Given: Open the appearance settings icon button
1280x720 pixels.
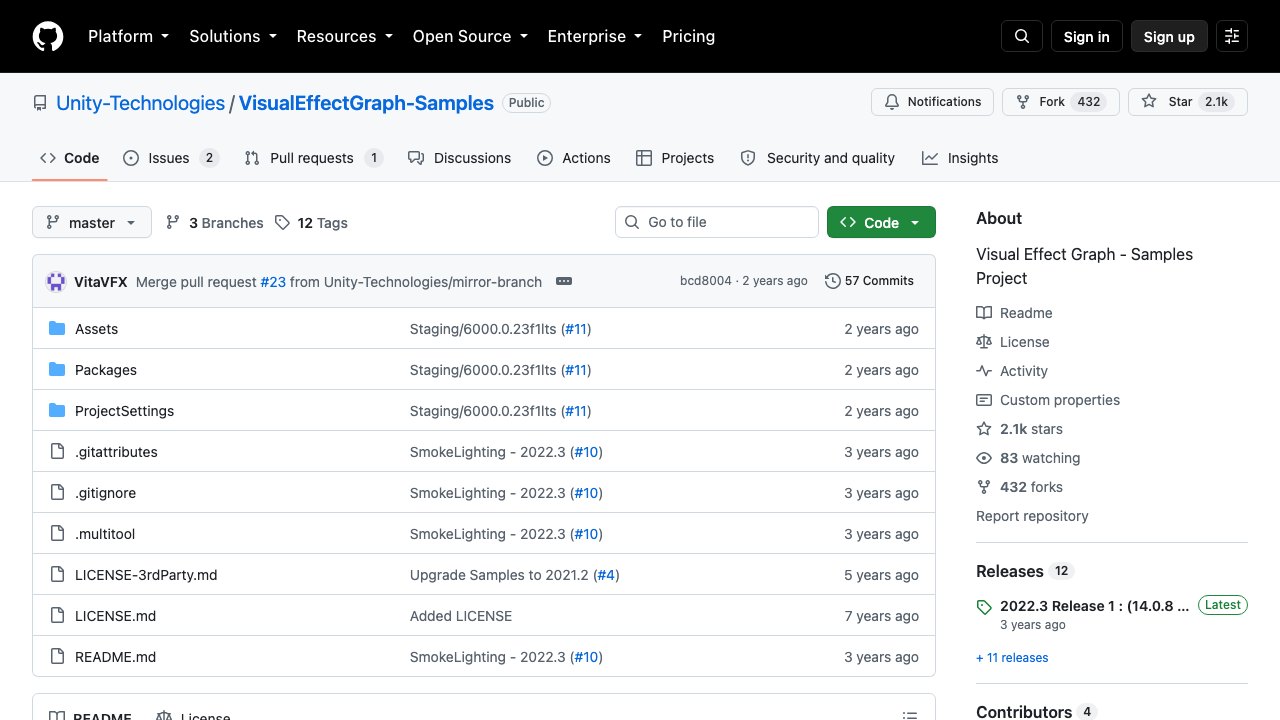Looking at the screenshot, I should click(x=1232, y=36).
